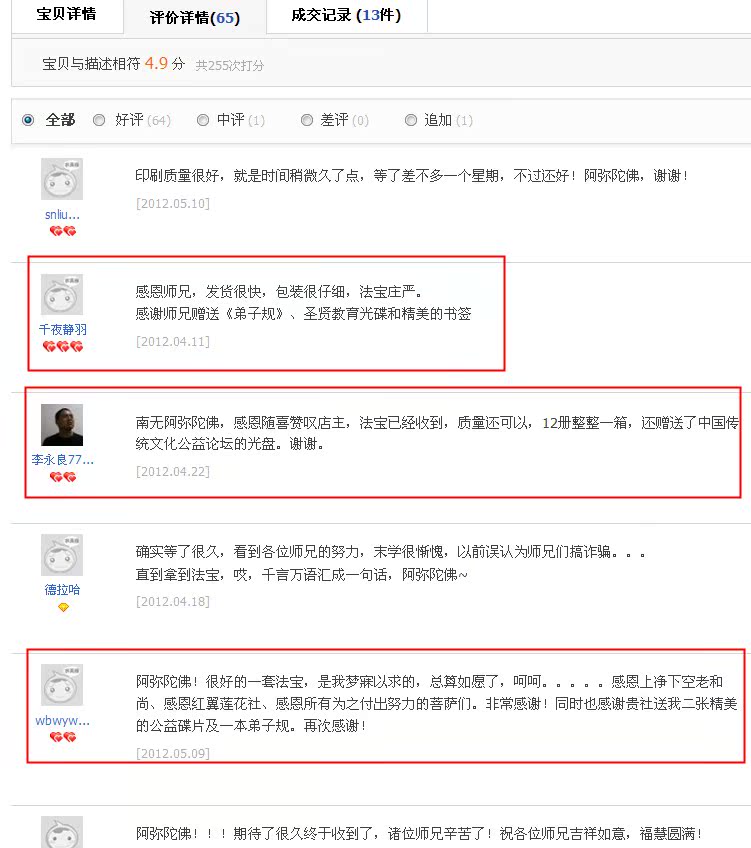Open snliu... user avatar

(x=62, y=179)
